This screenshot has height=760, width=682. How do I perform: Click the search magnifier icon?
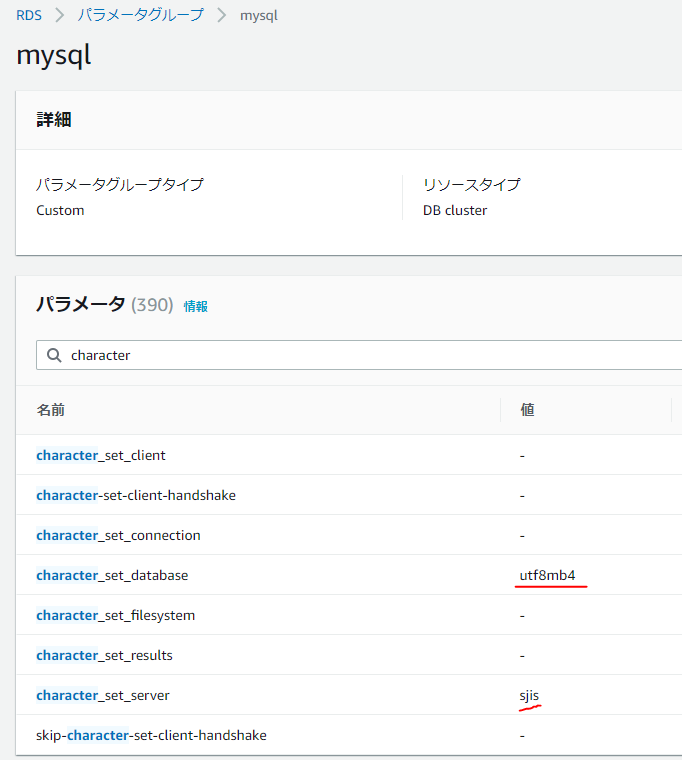point(54,355)
